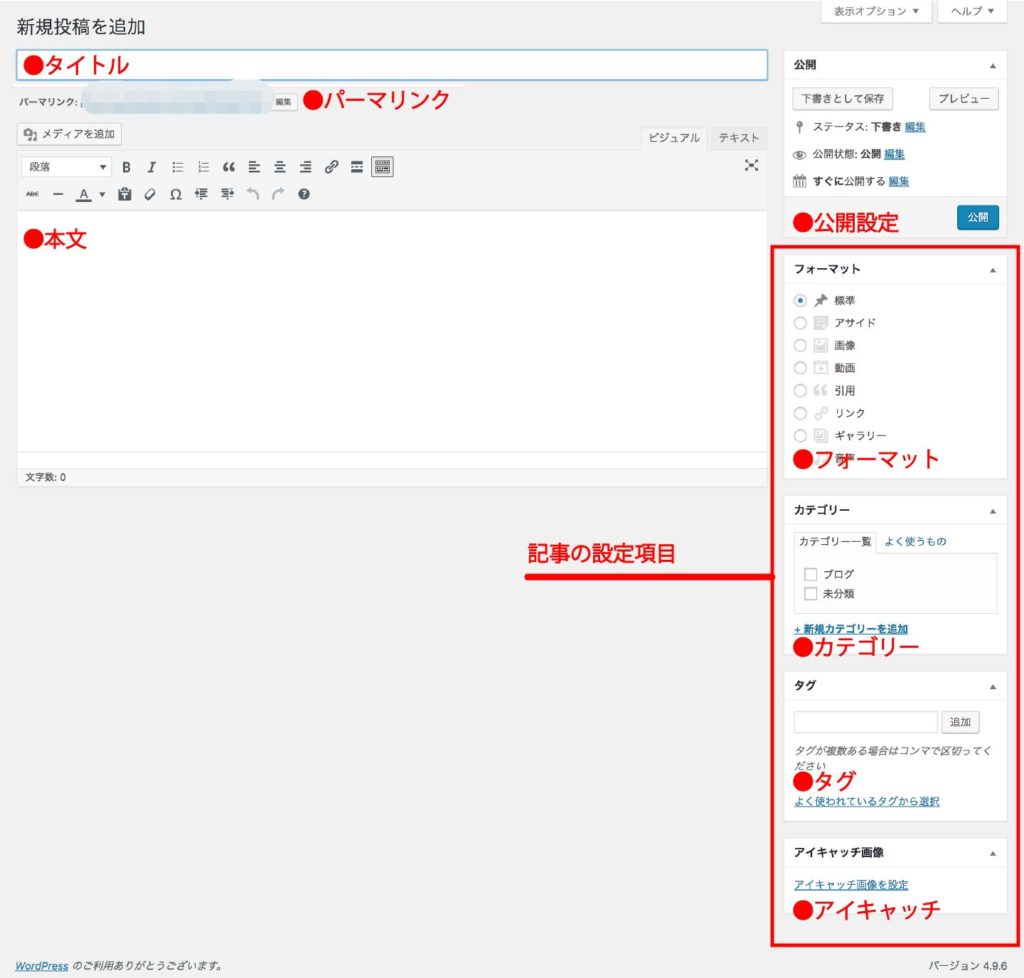This screenshot has height=978, width=1024.
Task: Expand the 表示オプション screen options
Action: pos(875,12)
